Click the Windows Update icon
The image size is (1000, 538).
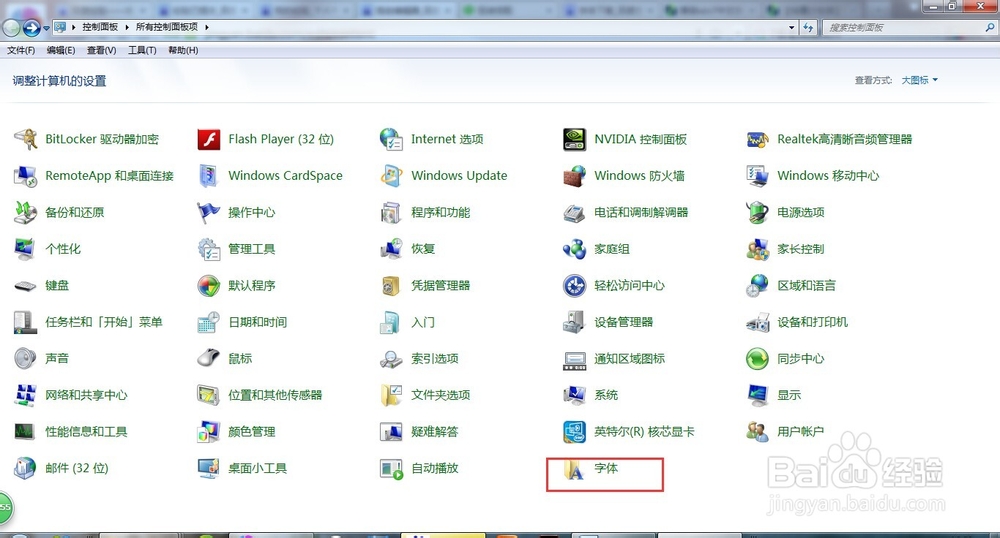click(x=391, y=176)
